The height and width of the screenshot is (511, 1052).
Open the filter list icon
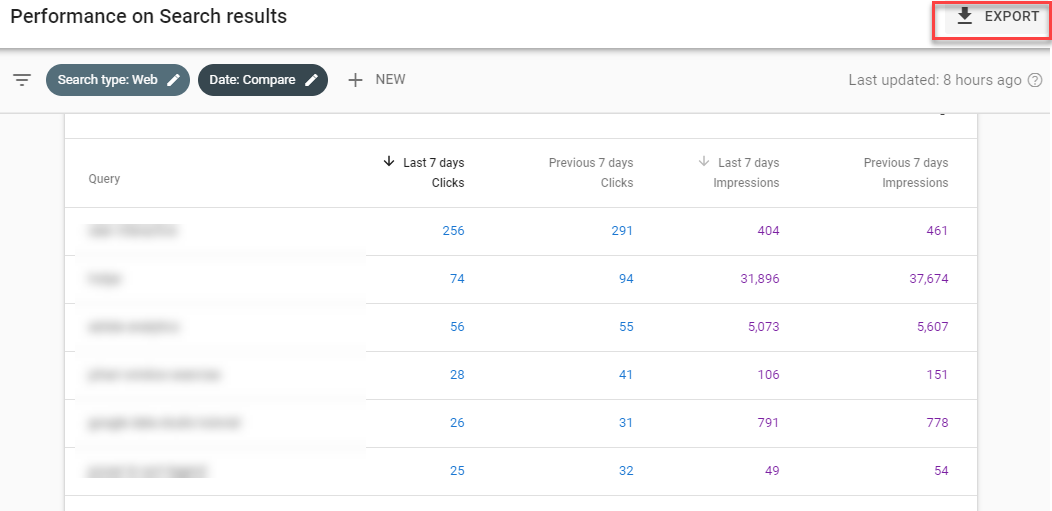point(22,80)
